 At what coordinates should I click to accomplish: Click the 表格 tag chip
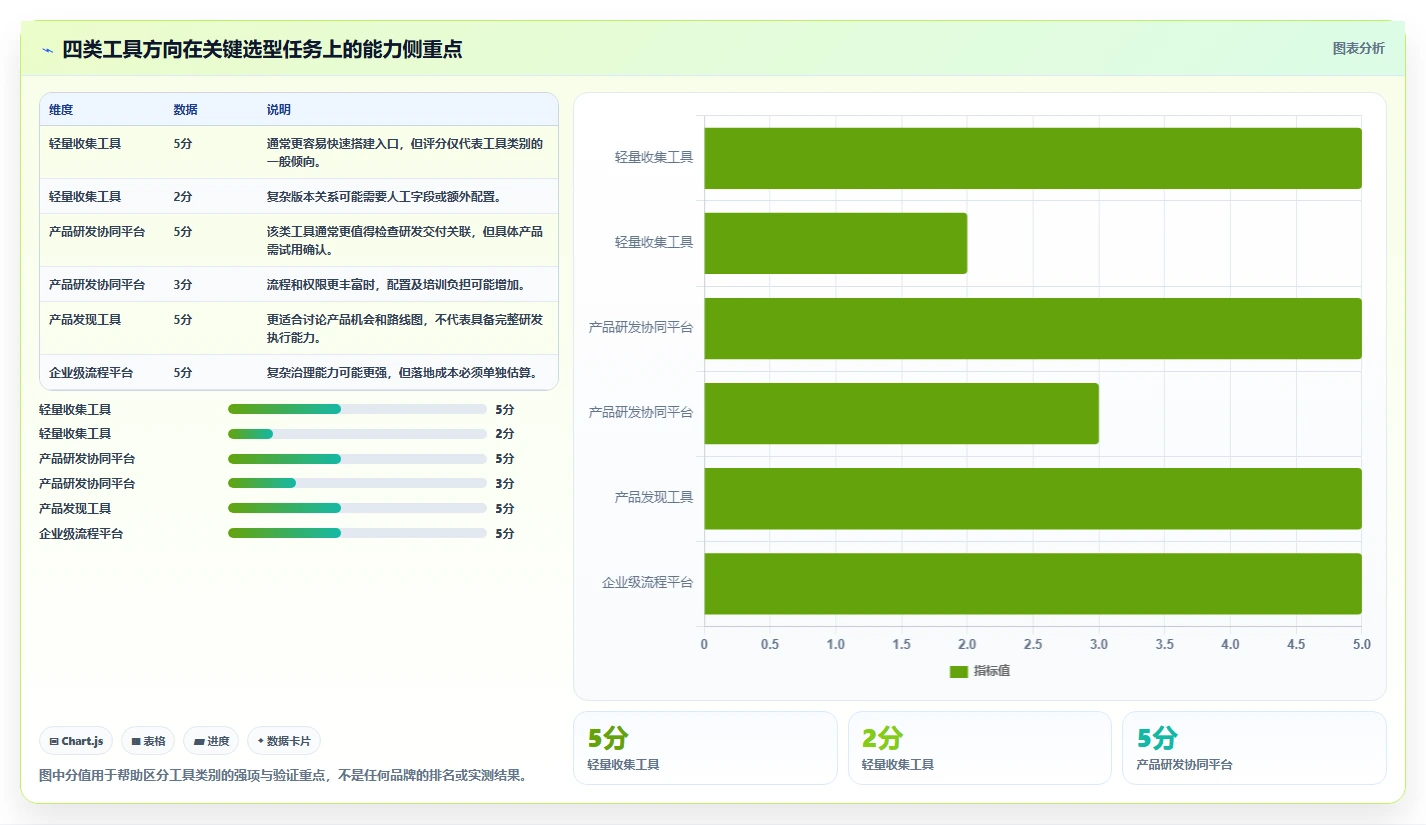[148, 741]
